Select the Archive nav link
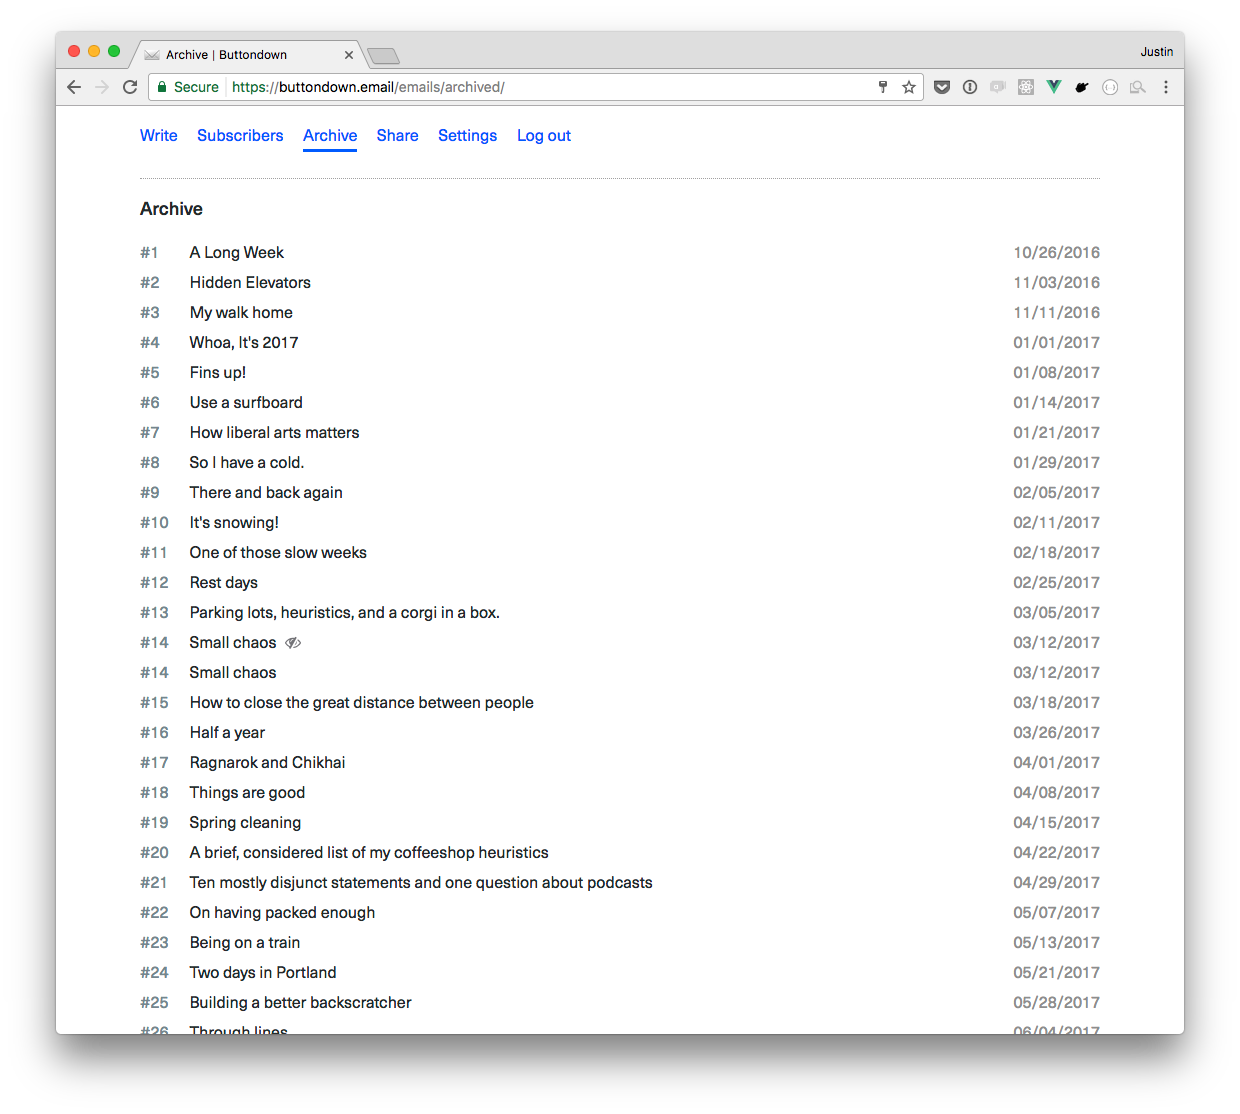This screenshot has height=1114, width=1240. (330, 135)
